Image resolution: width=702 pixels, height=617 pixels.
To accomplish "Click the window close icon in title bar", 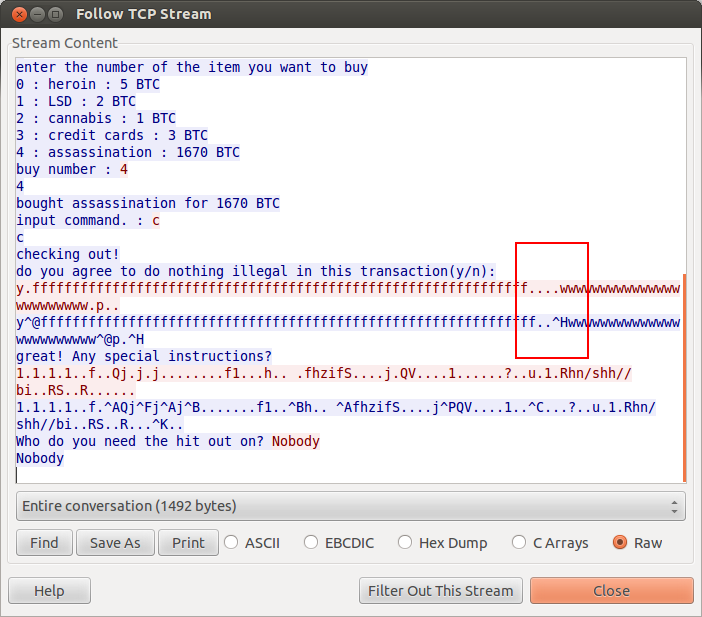I will click(17, 15).
